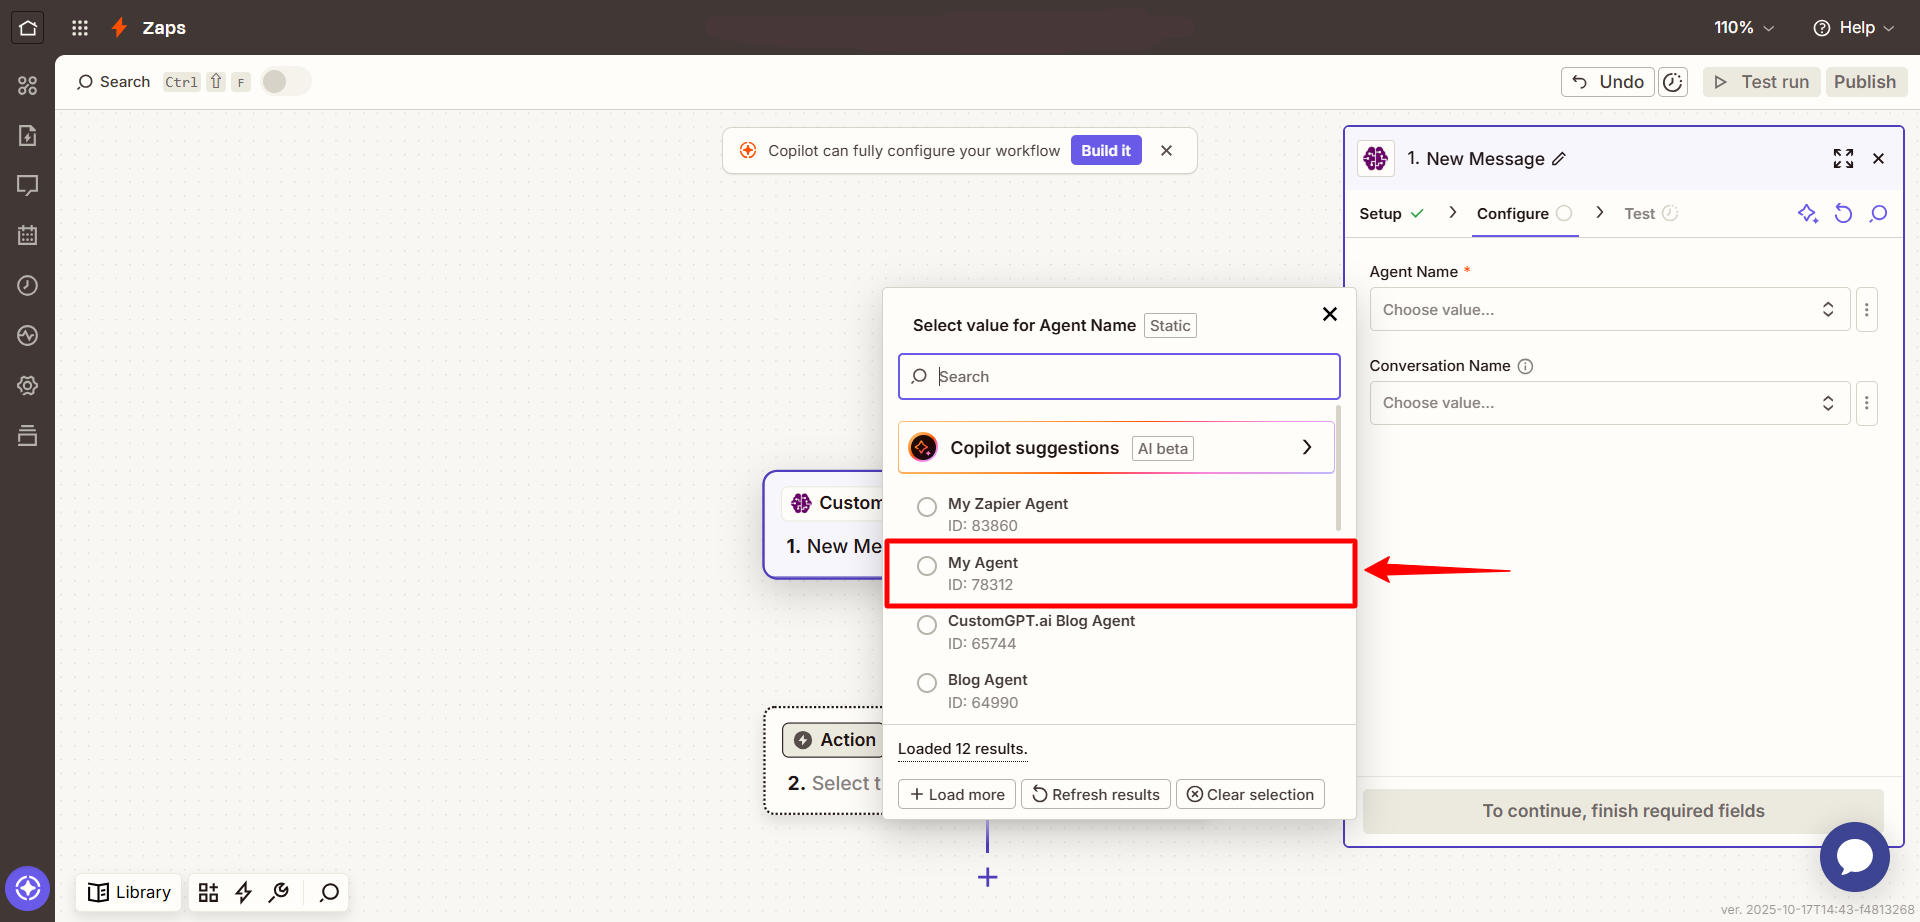Click the Action step card
1920x922 pixels.
click(823, 761)
